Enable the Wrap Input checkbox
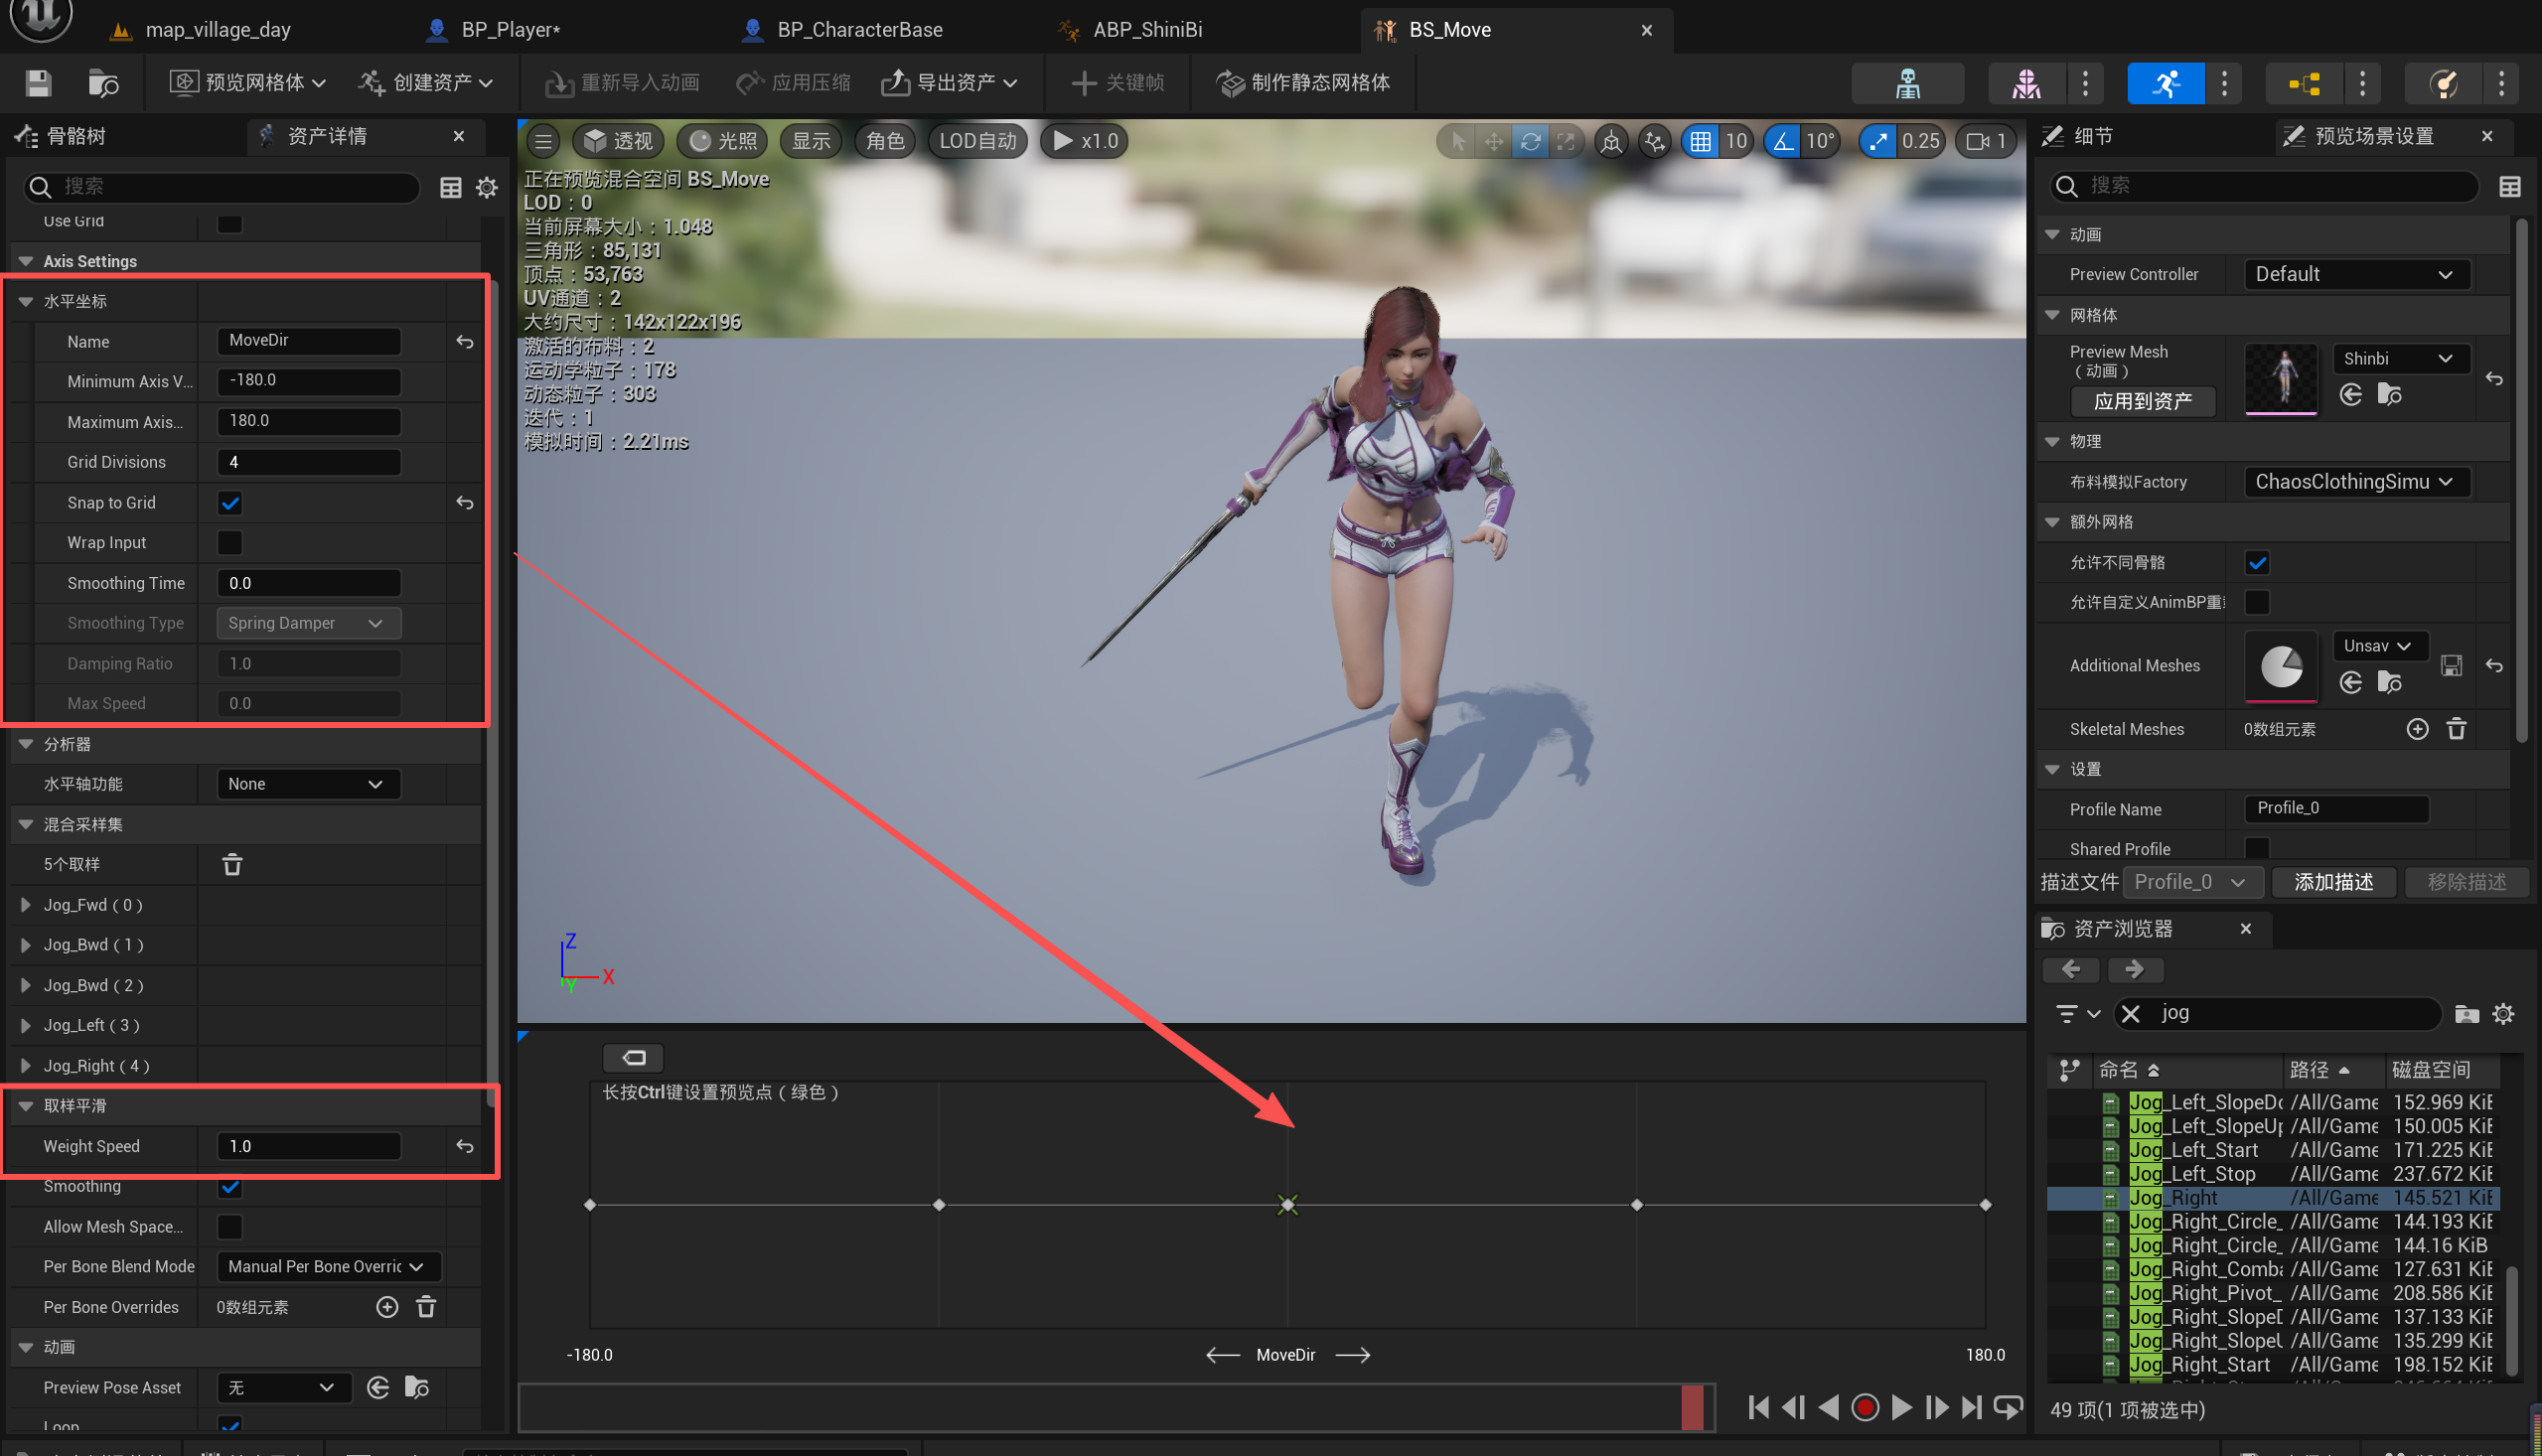 (x=230, y=543)
